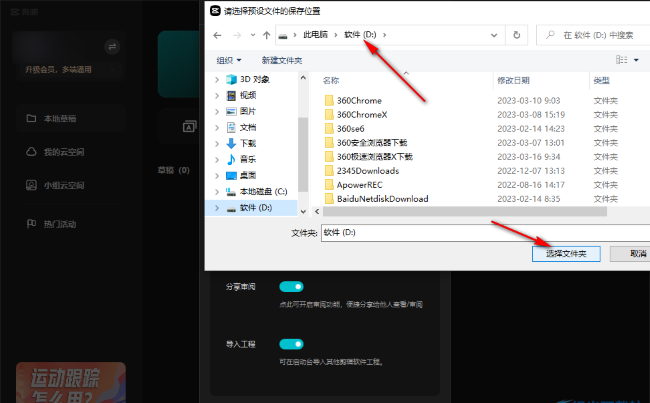Refresh the current folder listing
Image resolution: width=650 pixels, height=403 pixels.
(516, 35)
